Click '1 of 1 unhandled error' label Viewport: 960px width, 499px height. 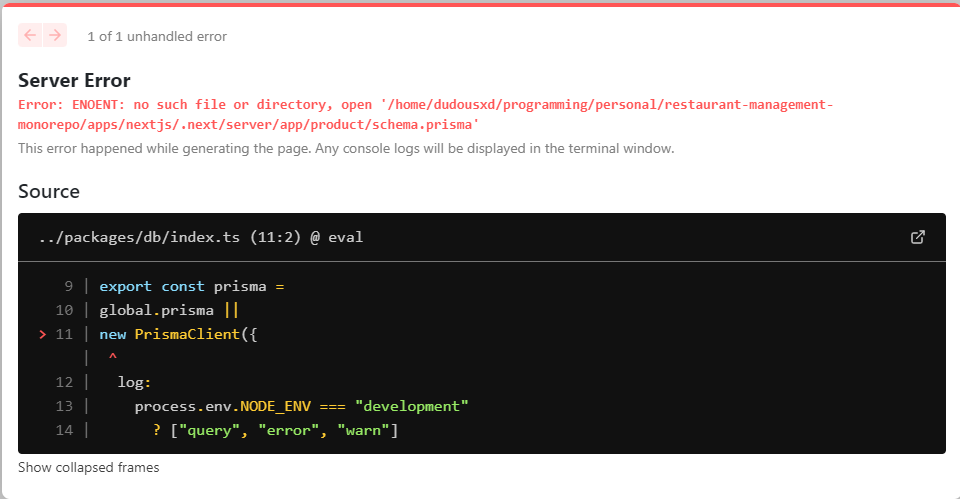[x=157, y=36]
